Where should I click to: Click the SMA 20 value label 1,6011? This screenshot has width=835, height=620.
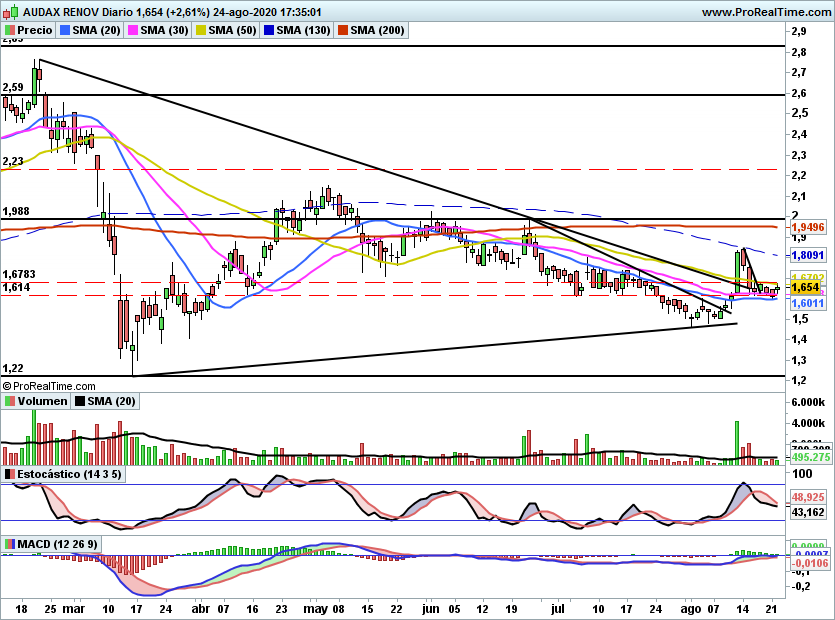pos(808,304)
